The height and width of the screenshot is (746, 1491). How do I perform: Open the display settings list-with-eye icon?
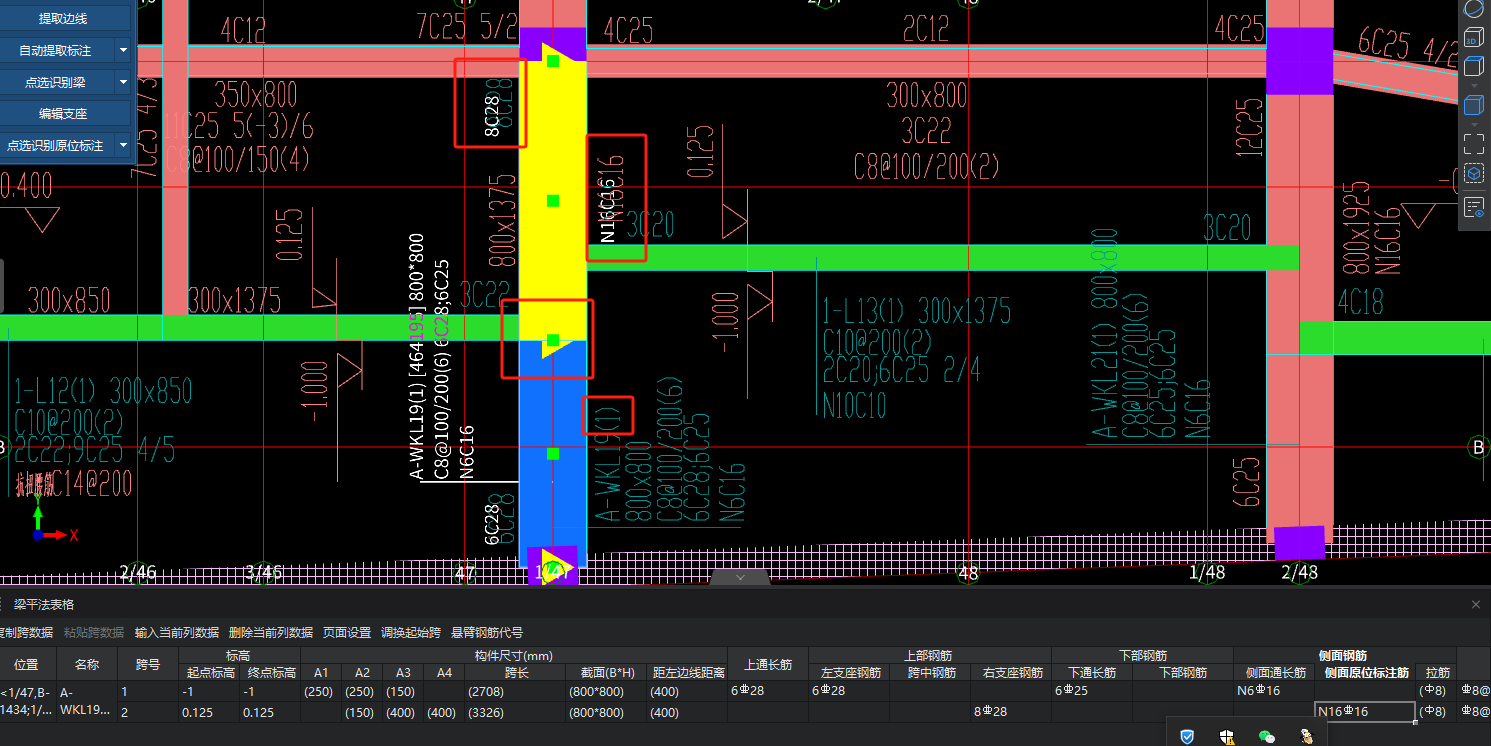tap(1473, 208)
